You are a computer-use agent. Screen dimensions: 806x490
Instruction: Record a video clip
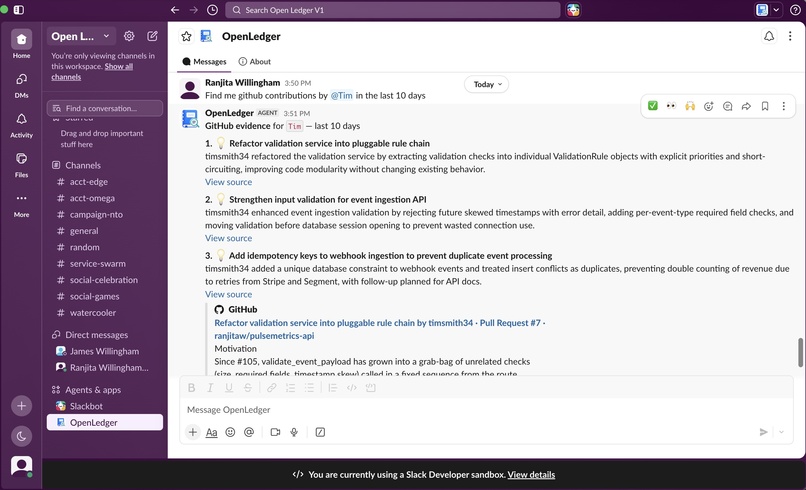(x=275, y=432)
